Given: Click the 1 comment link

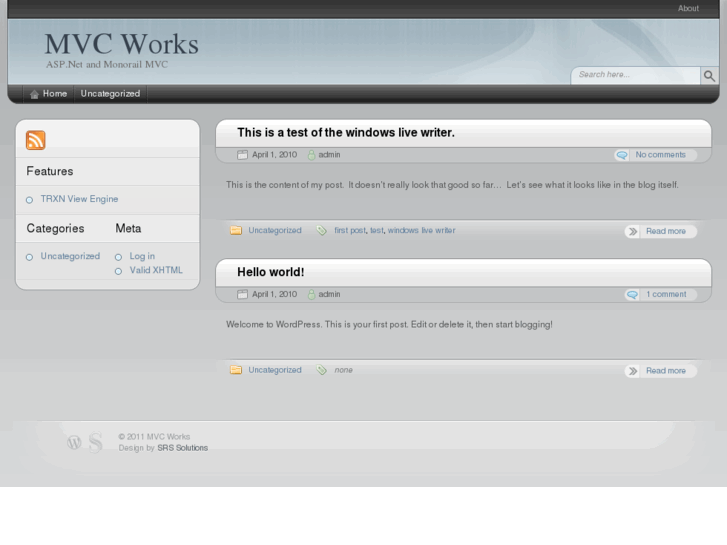Looking at the screenshot, I should pyautogui.click(x=666, y=295).
